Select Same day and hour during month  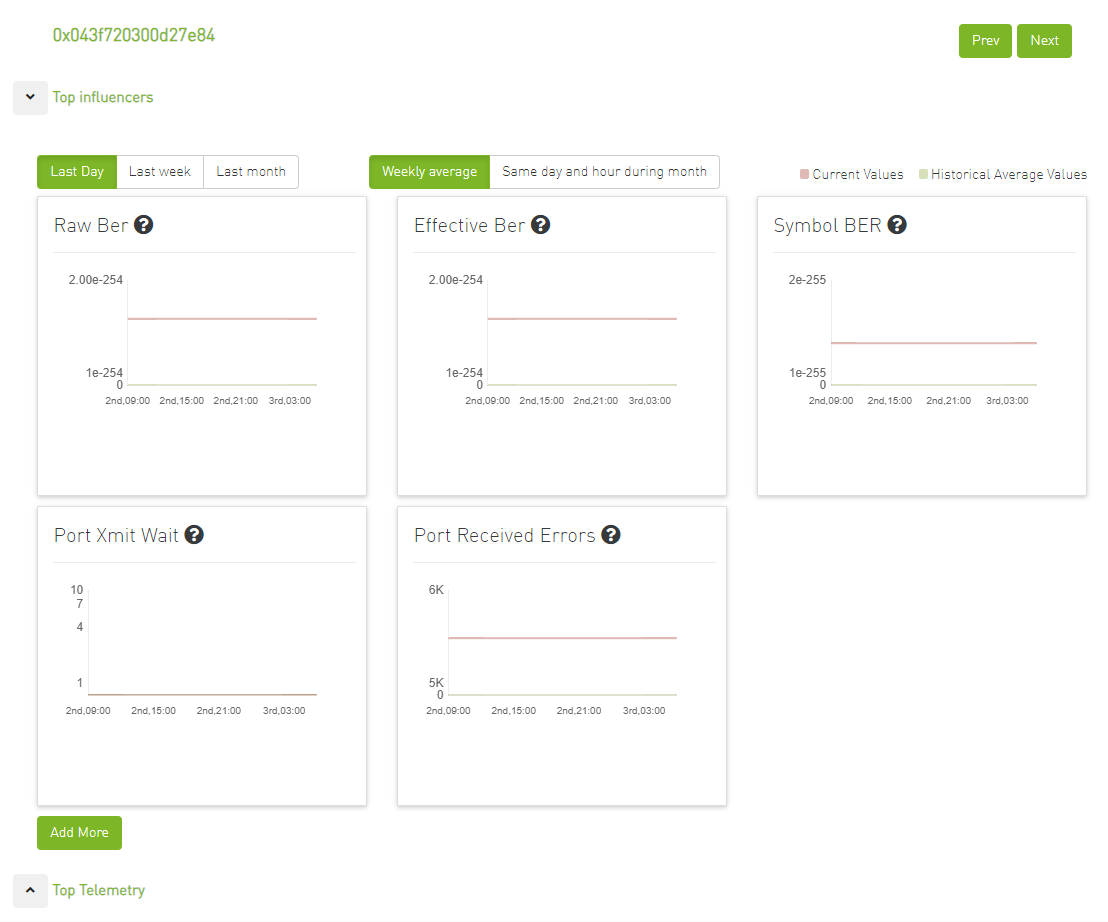(x=604, y=172)
